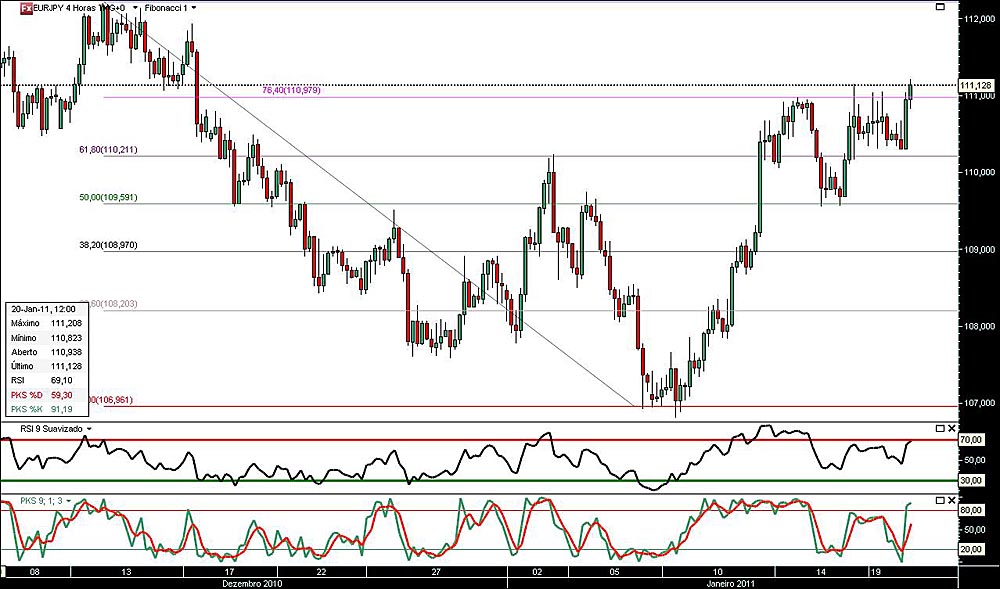1000x589 pixels.
Task: Click the RSI 70,00 overbought level label
Action: (x=974, y=440)
